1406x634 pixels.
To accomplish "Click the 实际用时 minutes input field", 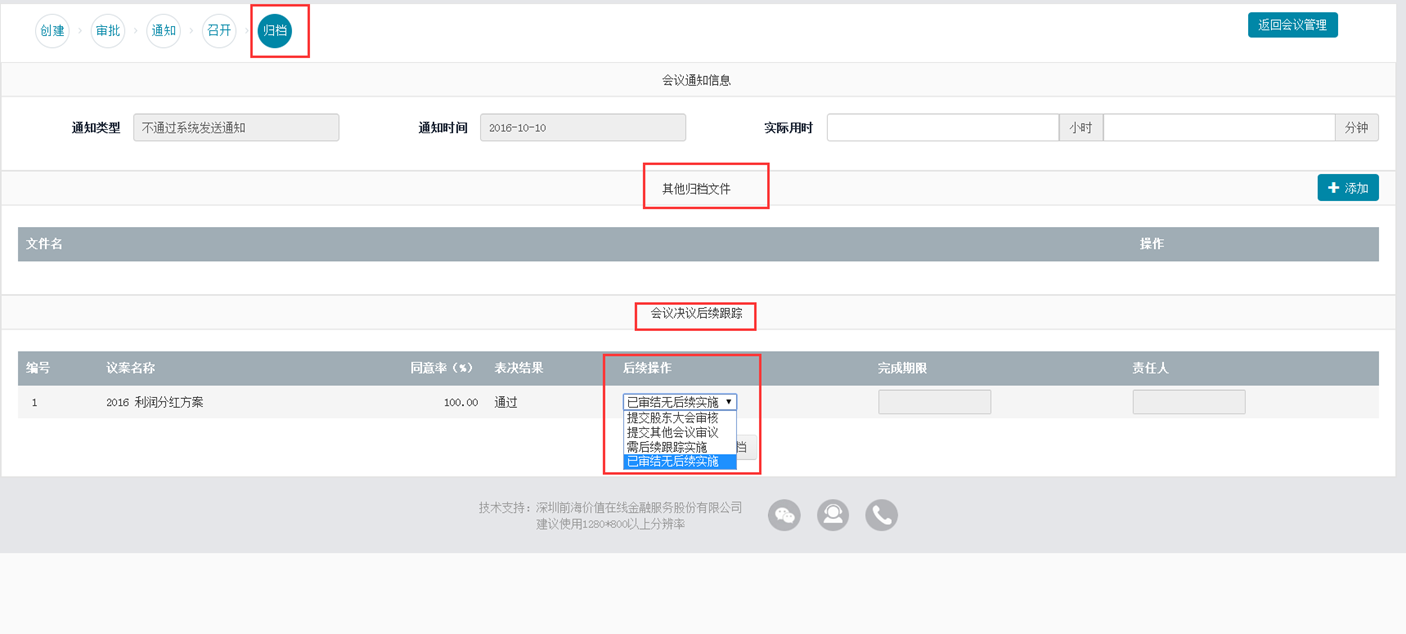I will click(x=1219, y=128).
